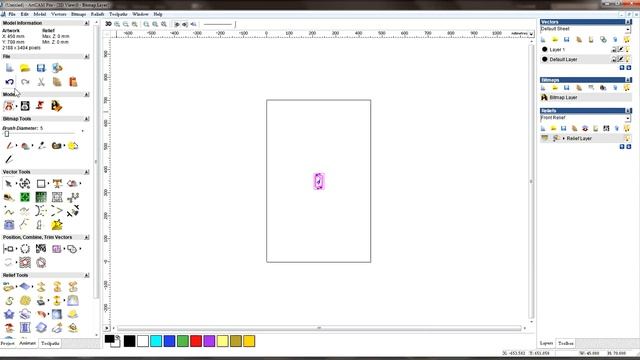The width and height of the screenshot is (640, 360).
Task: Open the Help menu
Action: 158,14
